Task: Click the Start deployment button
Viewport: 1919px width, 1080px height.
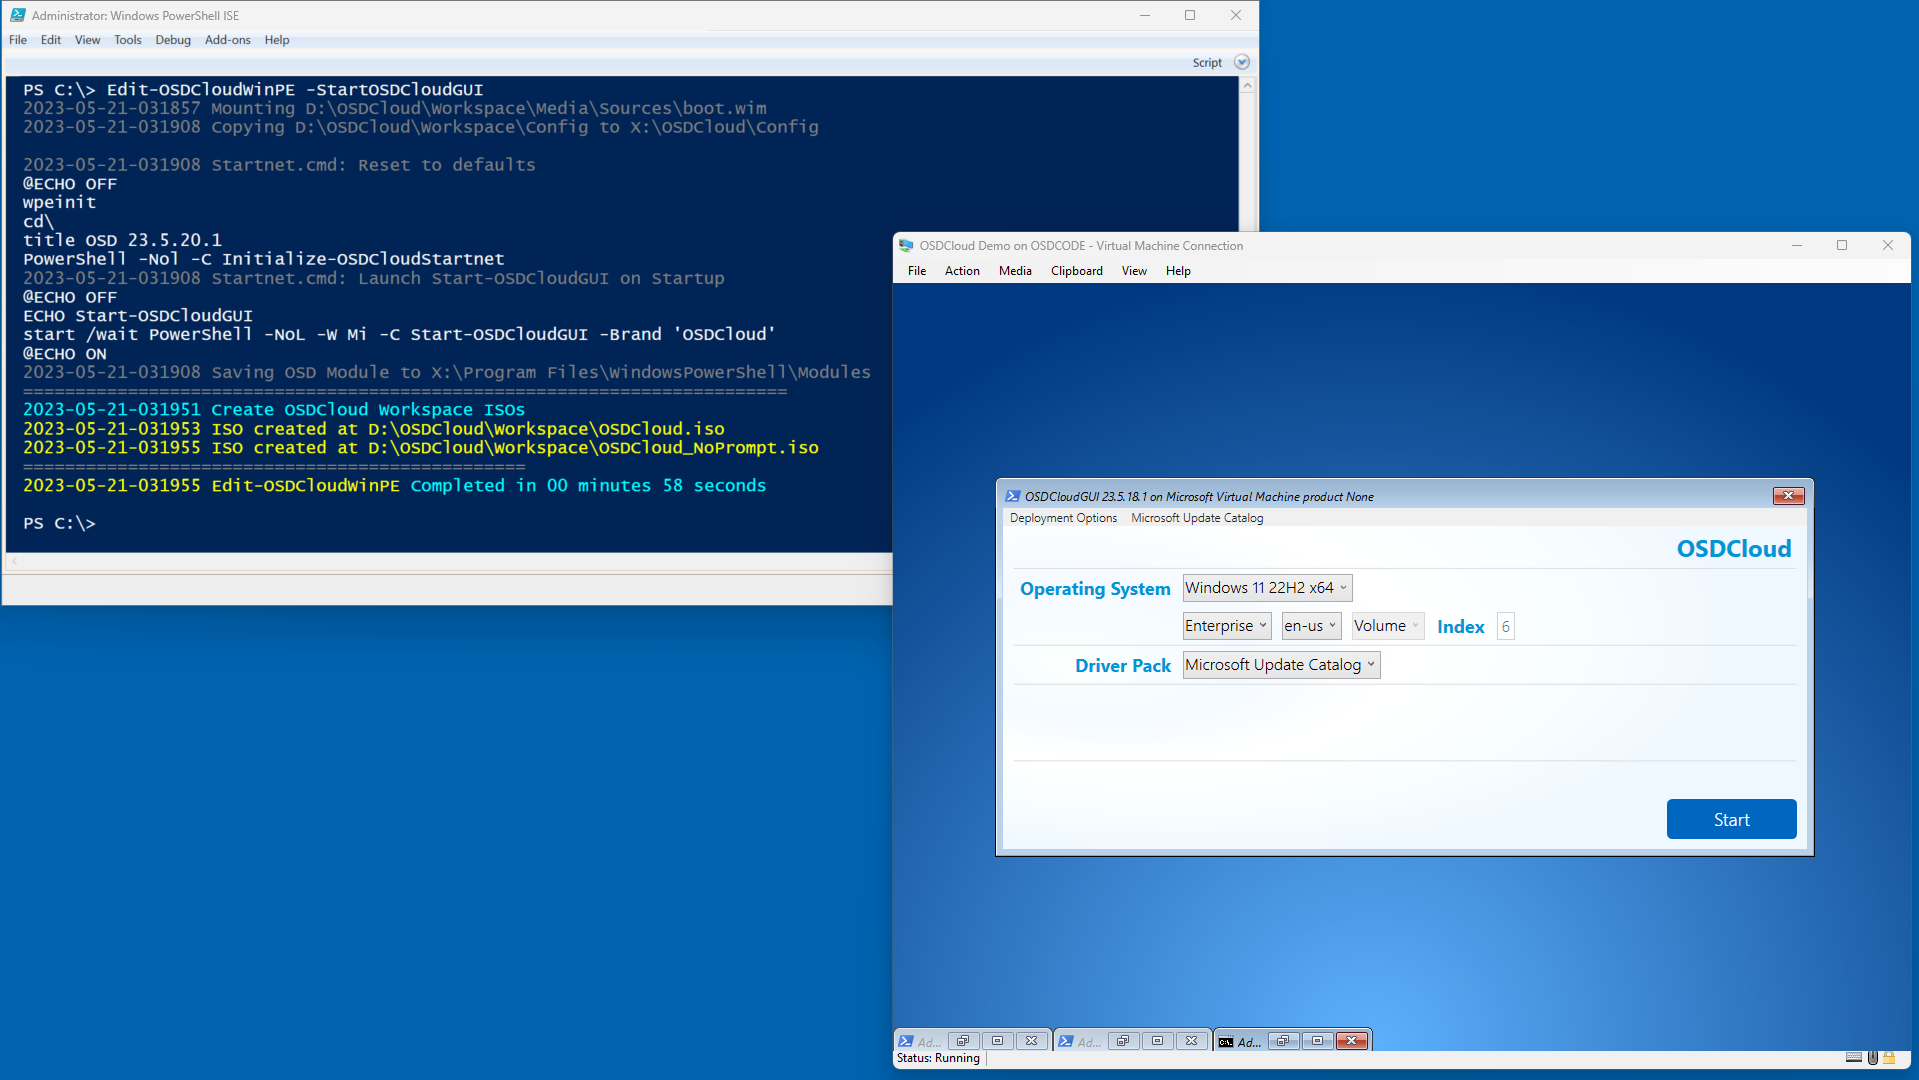Action: [1730, 819]
